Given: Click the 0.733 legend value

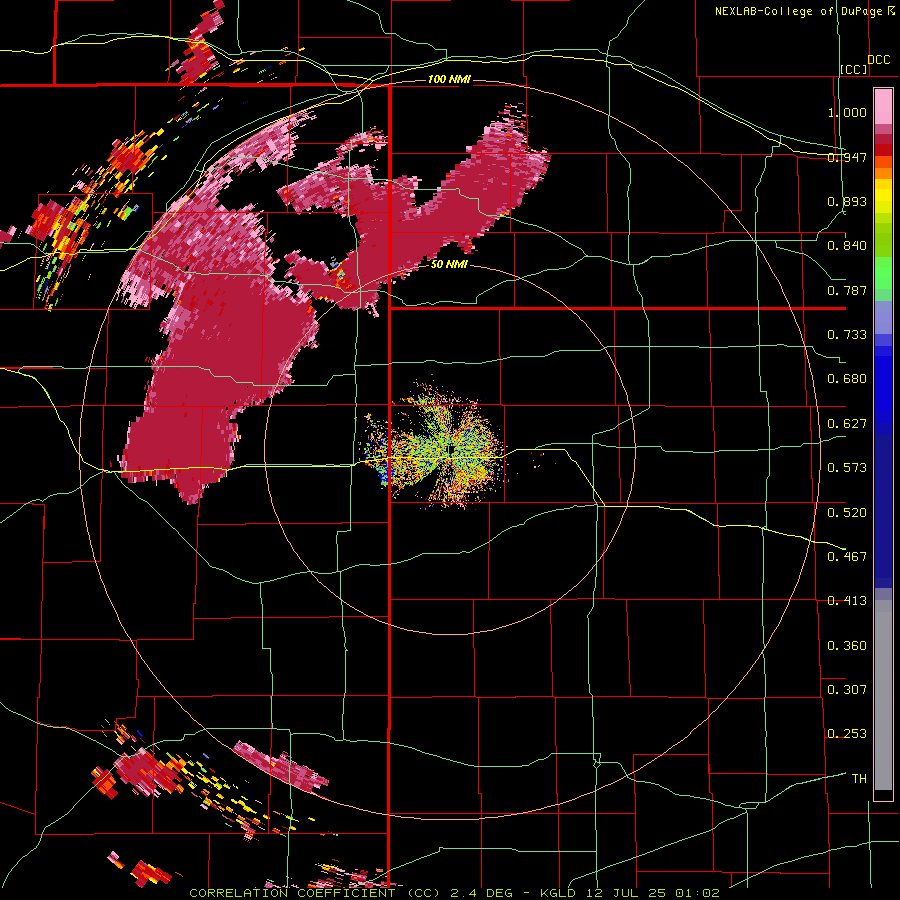Looking at the screenshot, I should [x=847, y=335].
